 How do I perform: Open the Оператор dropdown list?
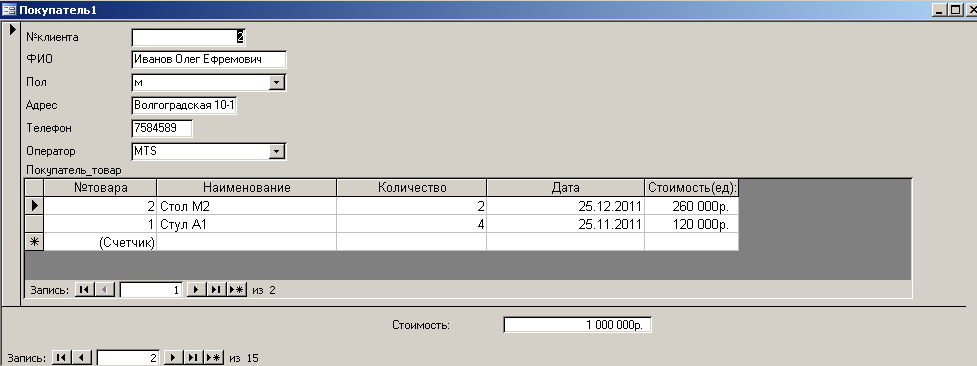coord(277,151)
